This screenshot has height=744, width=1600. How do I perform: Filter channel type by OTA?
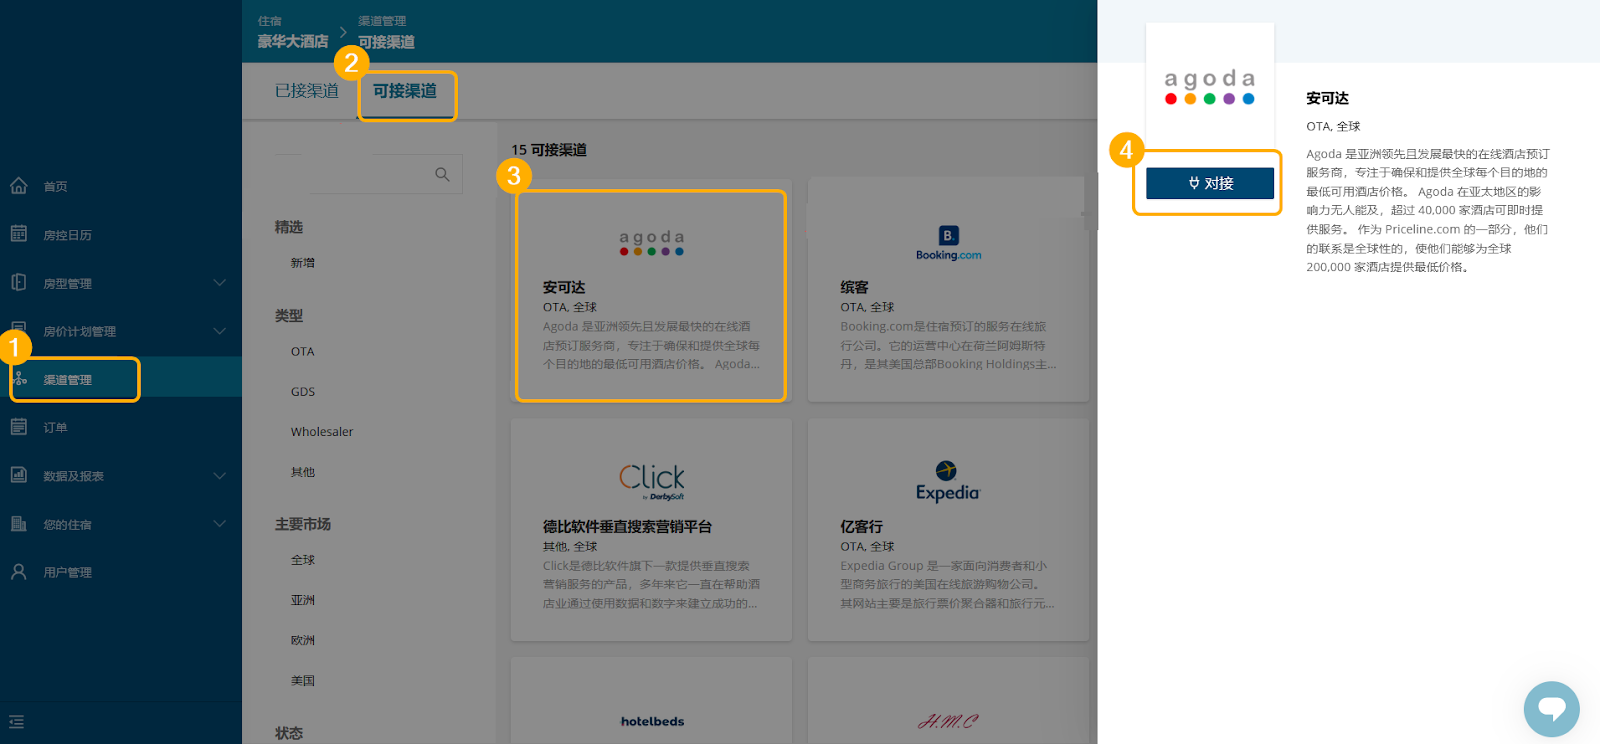pyautogui.click(x=303, y=352)
